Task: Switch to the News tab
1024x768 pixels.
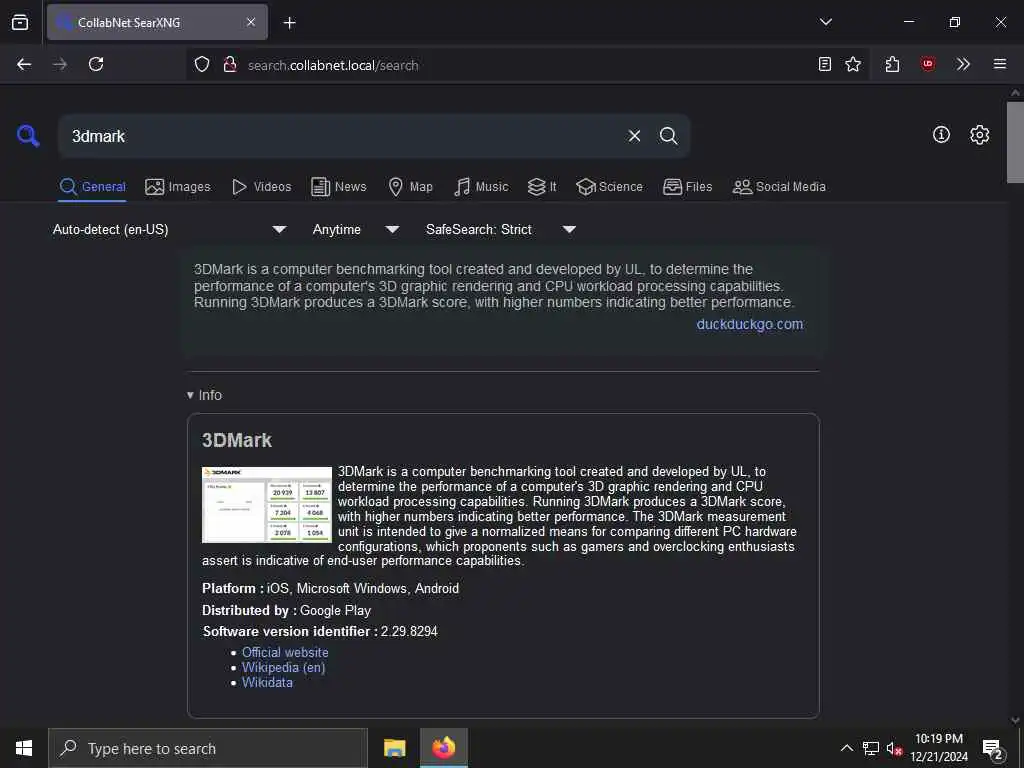Action: (338, 187)
